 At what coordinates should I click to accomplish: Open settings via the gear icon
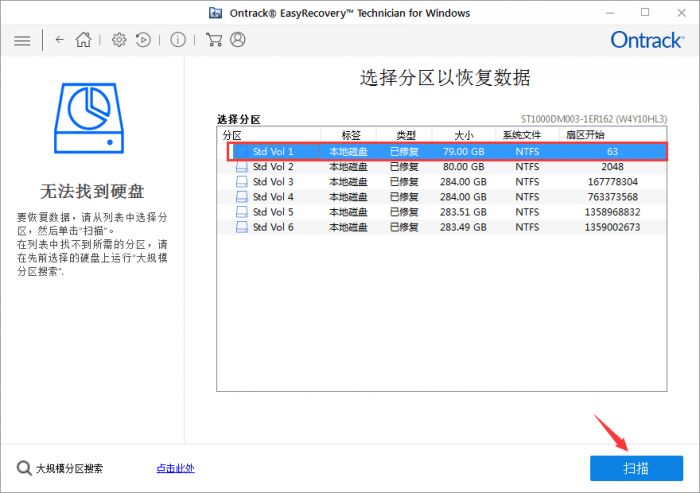119,40
